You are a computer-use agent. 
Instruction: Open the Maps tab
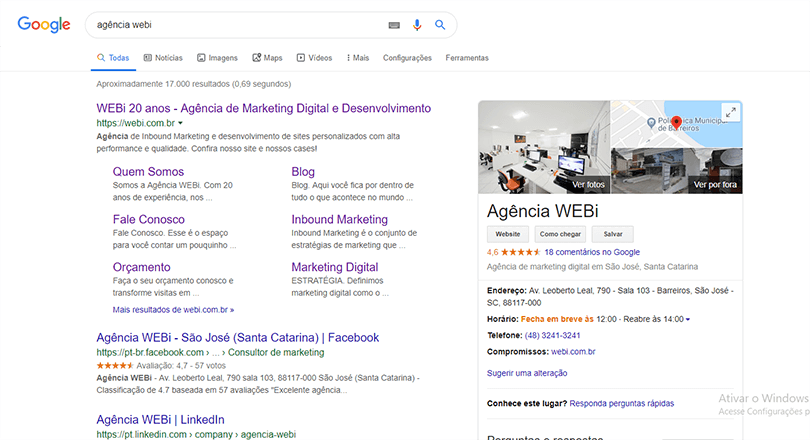pos(267,58)
